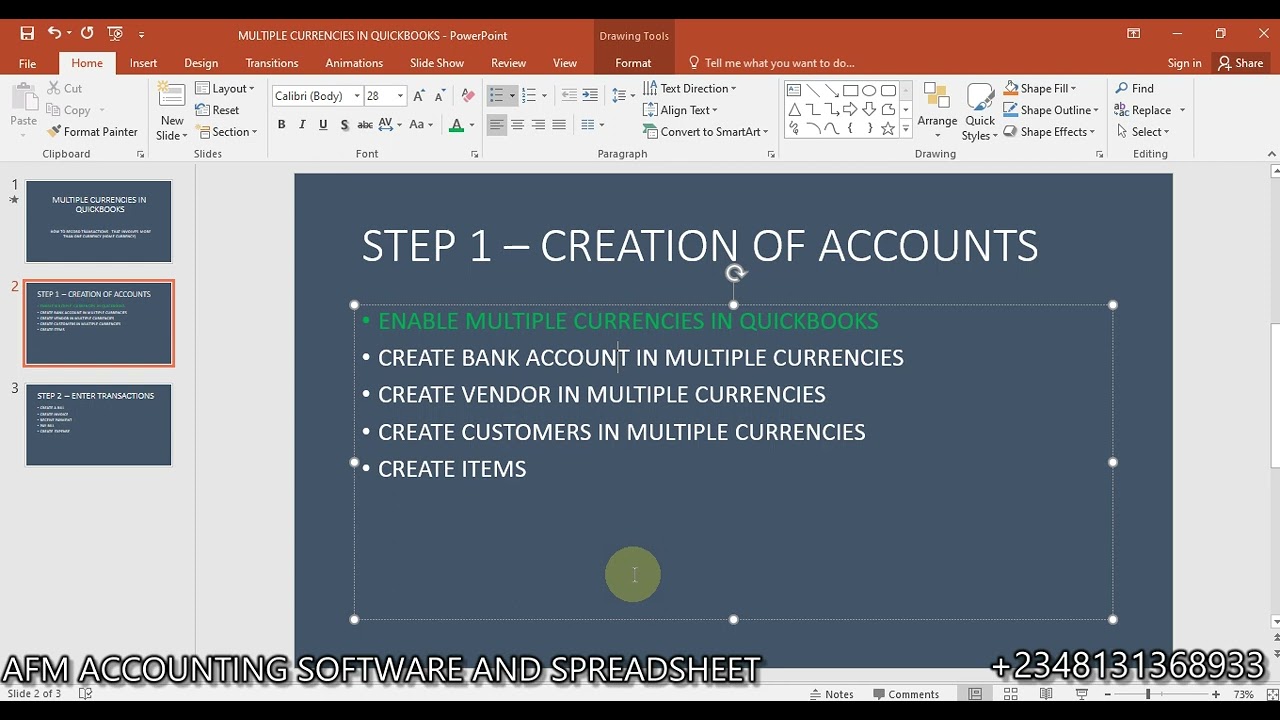Expand the Shape Fill dropdown
This screenshot has width=1280, height=720.
pos(1040,89)
